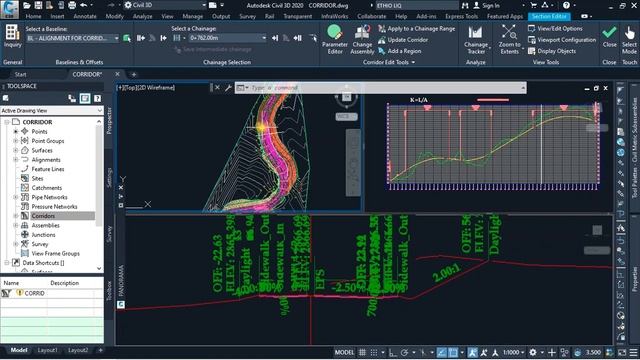Click the MODEL status bar button

(344, 352)
